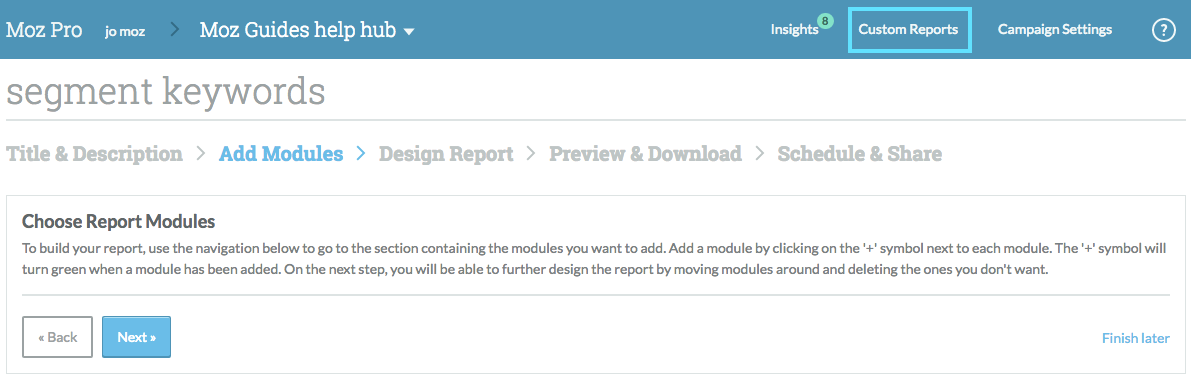Switch to the Title & Description step
The width and height of the screenshot is (1191, 384).
pos(94,154)
